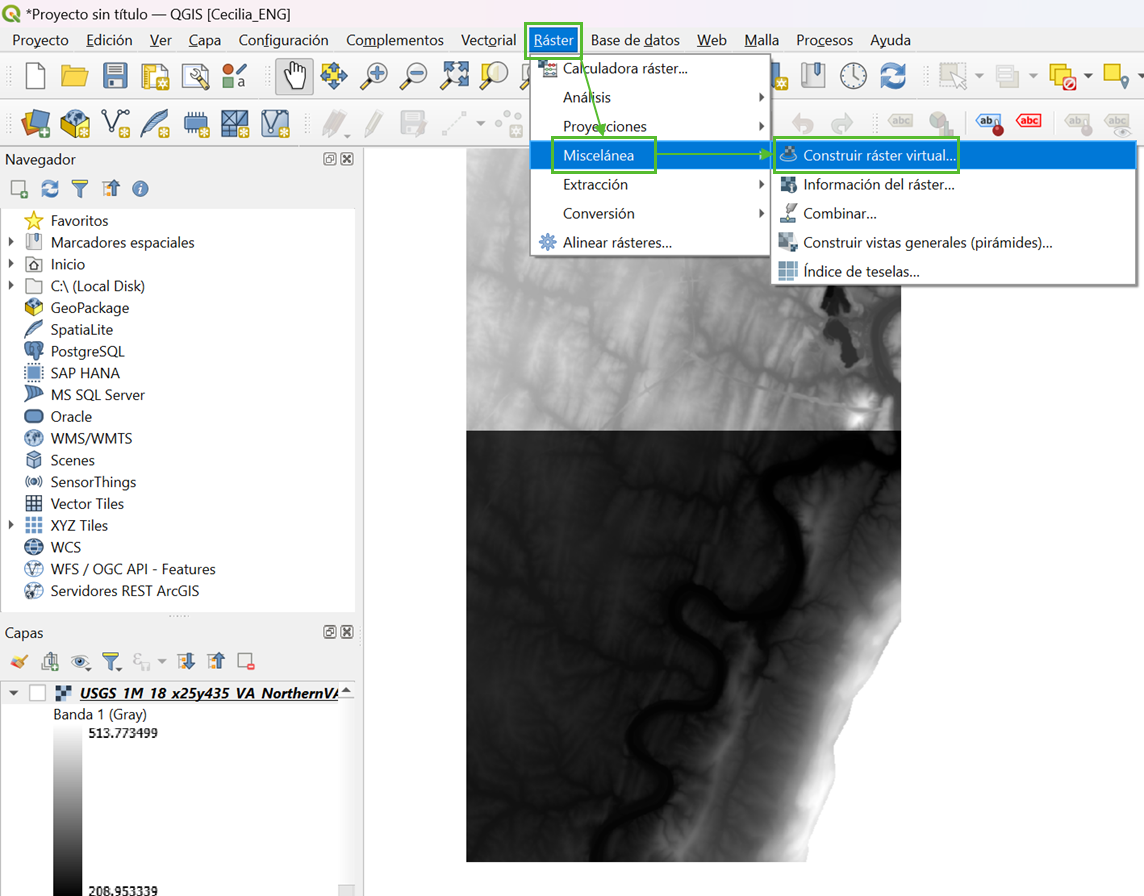Click the Zoom In magnifier tool
Screen dimensions: 1144x896
click(374, 76)
